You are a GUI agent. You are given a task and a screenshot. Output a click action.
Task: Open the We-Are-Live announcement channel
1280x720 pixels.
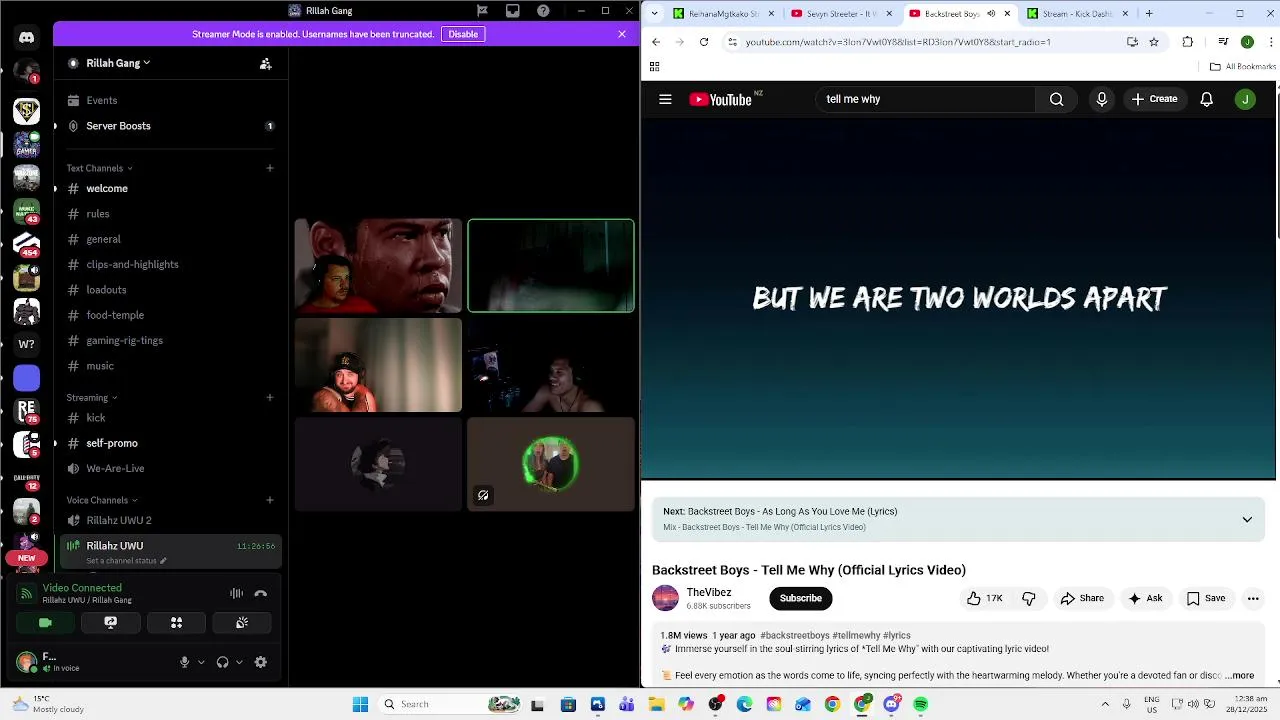(x=170, y=468)
